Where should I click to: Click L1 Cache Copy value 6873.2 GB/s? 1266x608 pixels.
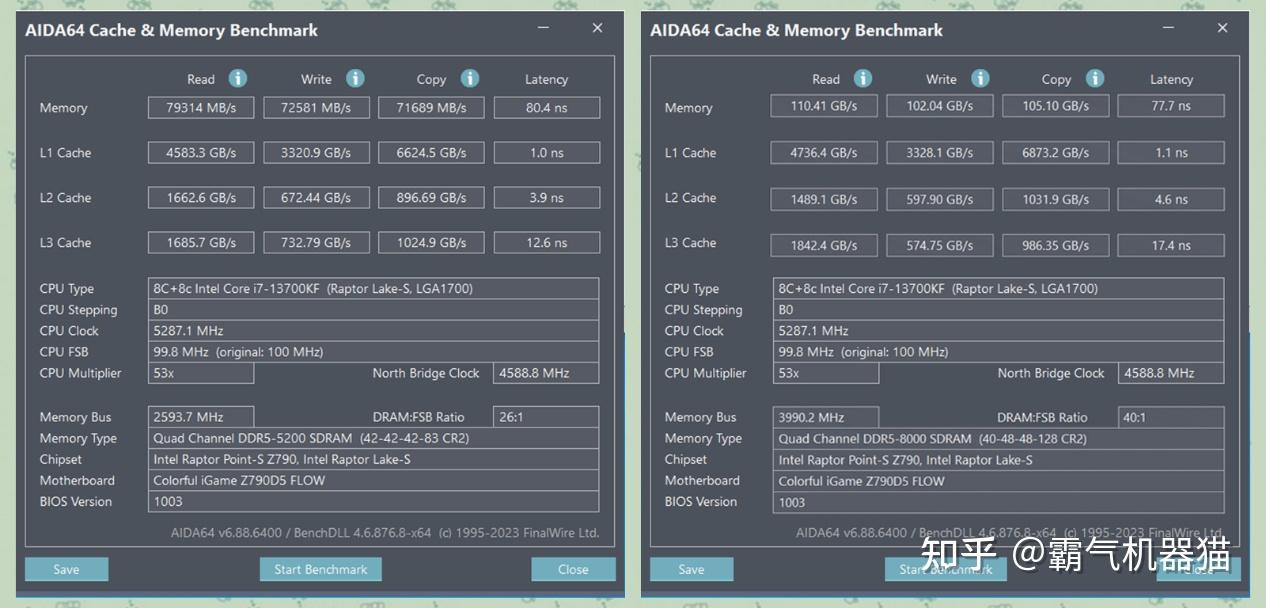tap(1056, 152)
